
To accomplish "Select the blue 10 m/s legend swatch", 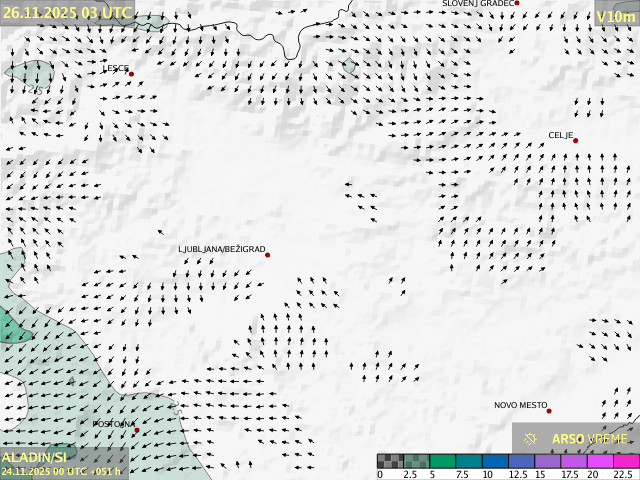I will point(495,461).
